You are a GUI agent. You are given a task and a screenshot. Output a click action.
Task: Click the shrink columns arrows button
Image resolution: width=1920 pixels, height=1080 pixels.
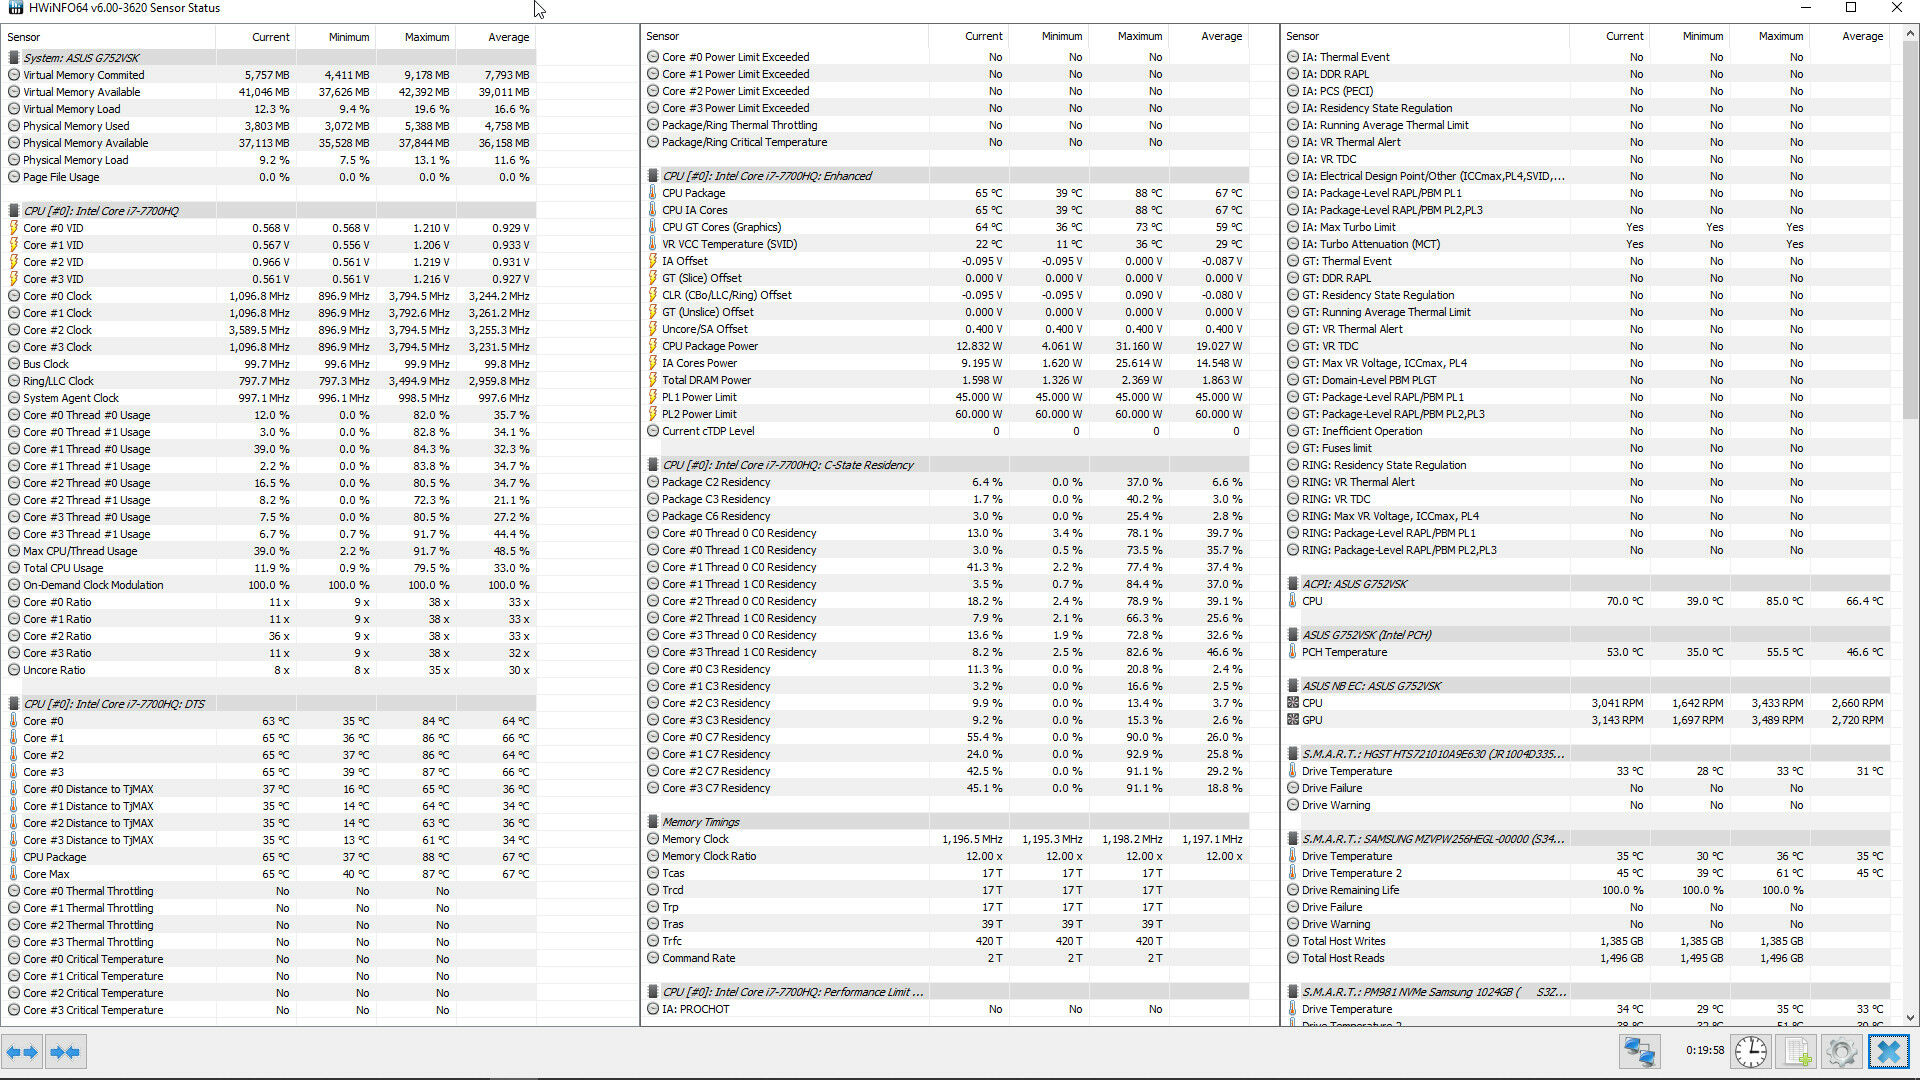click(x=65, y=1052)
